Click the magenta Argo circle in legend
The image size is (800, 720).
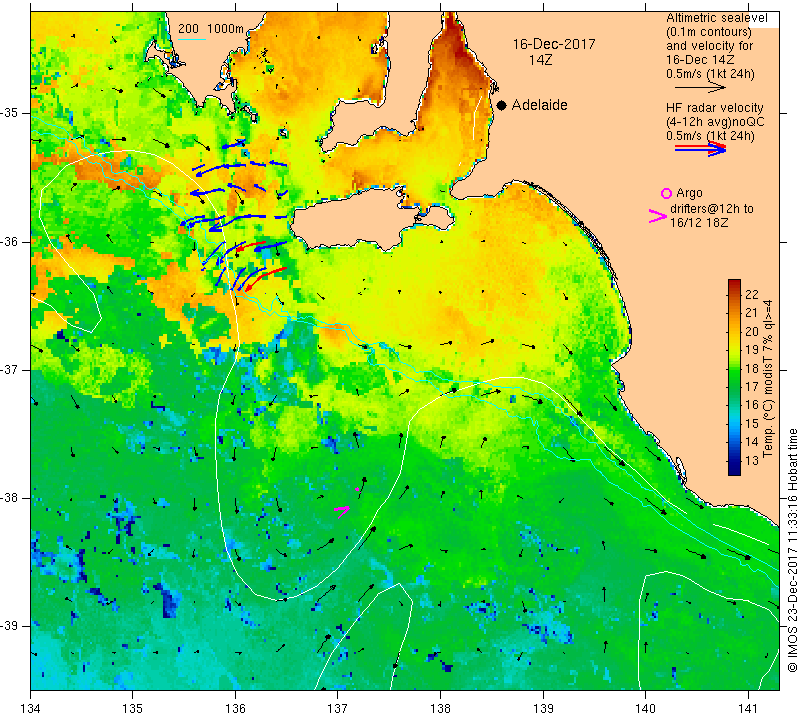666,193
